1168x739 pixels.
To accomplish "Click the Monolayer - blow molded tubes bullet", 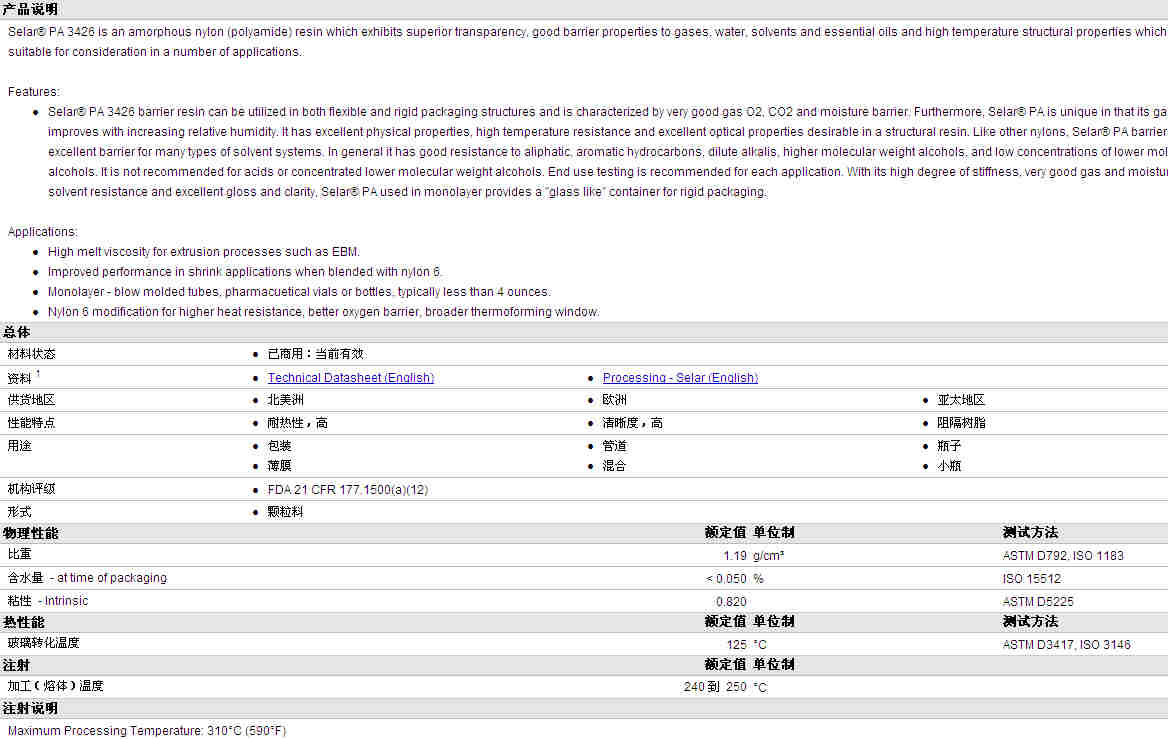I will pyautogui.click(x=299, y=292).
